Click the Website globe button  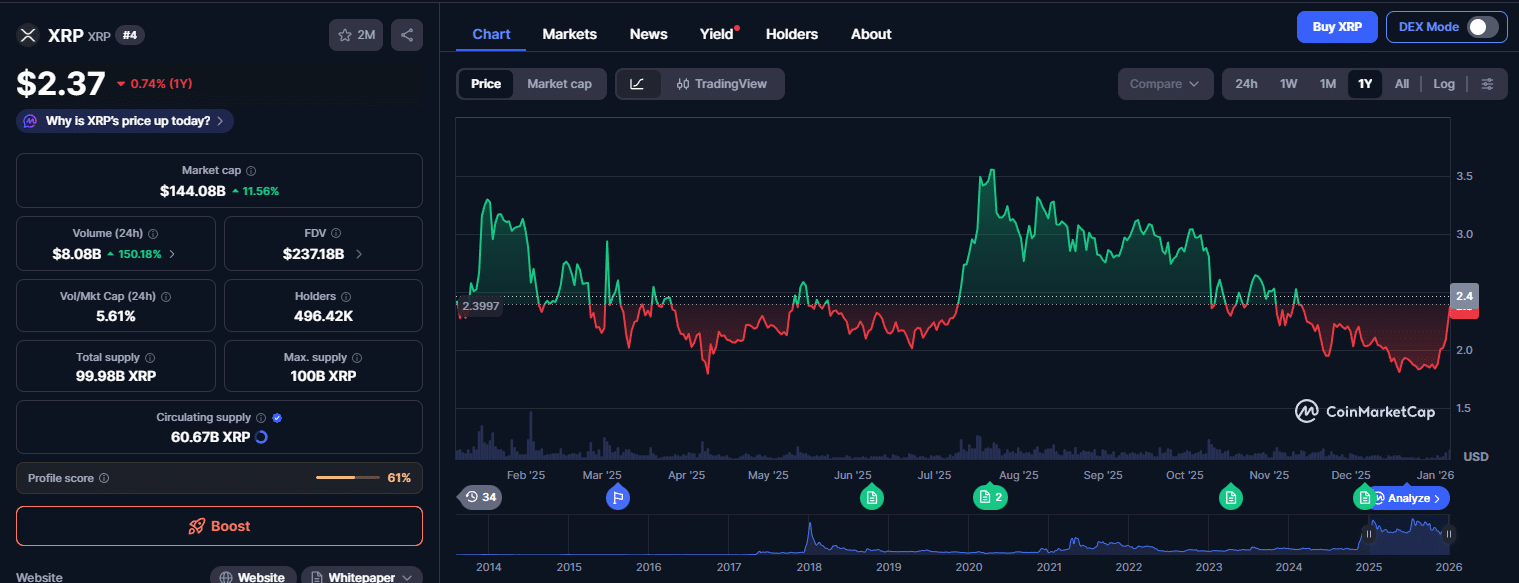point(252,576)
